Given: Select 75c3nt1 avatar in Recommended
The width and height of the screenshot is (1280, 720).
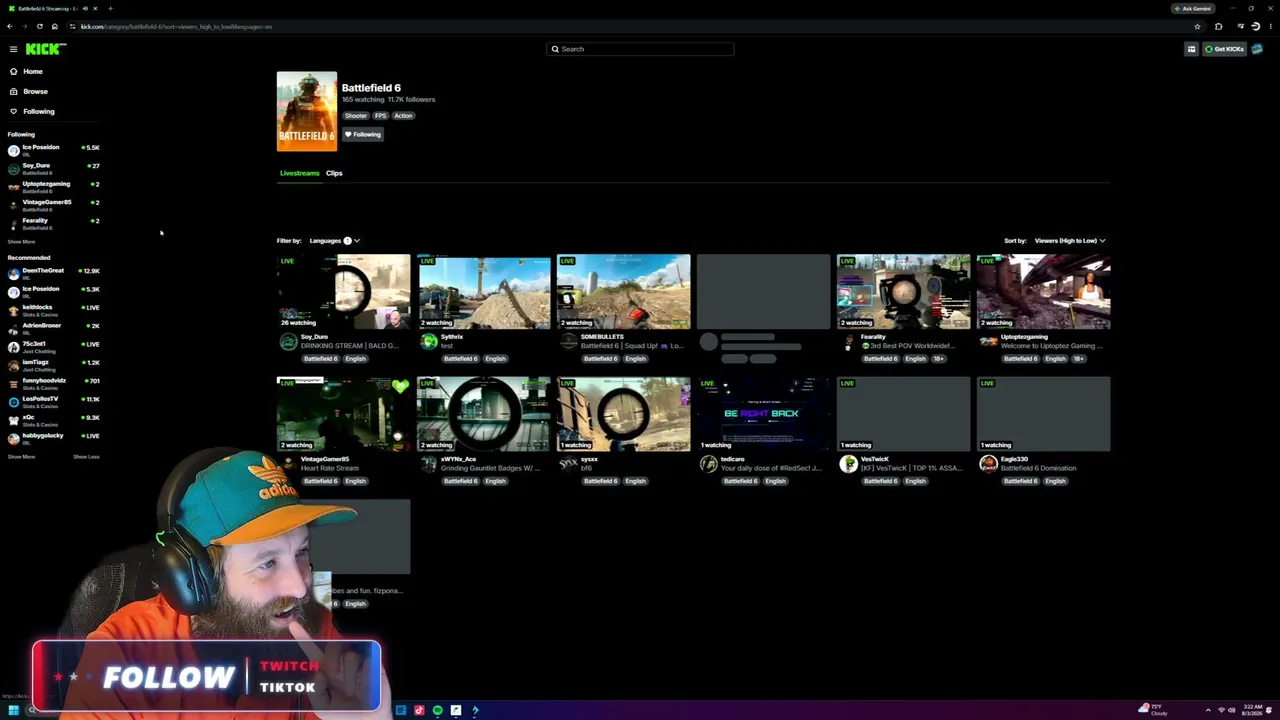Looking at the screenshot, I should [x=13, y=346].
